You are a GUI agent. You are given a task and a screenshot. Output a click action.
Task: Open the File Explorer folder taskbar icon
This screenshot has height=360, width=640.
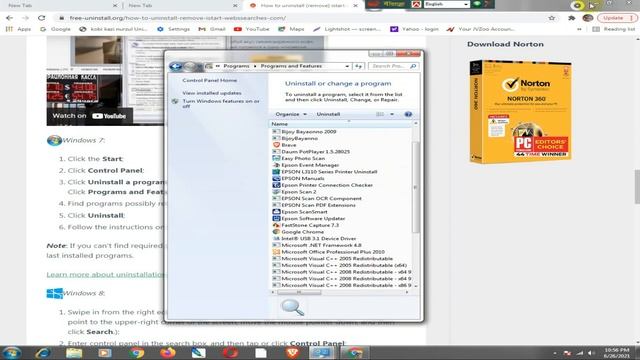[x=74, y=353]
